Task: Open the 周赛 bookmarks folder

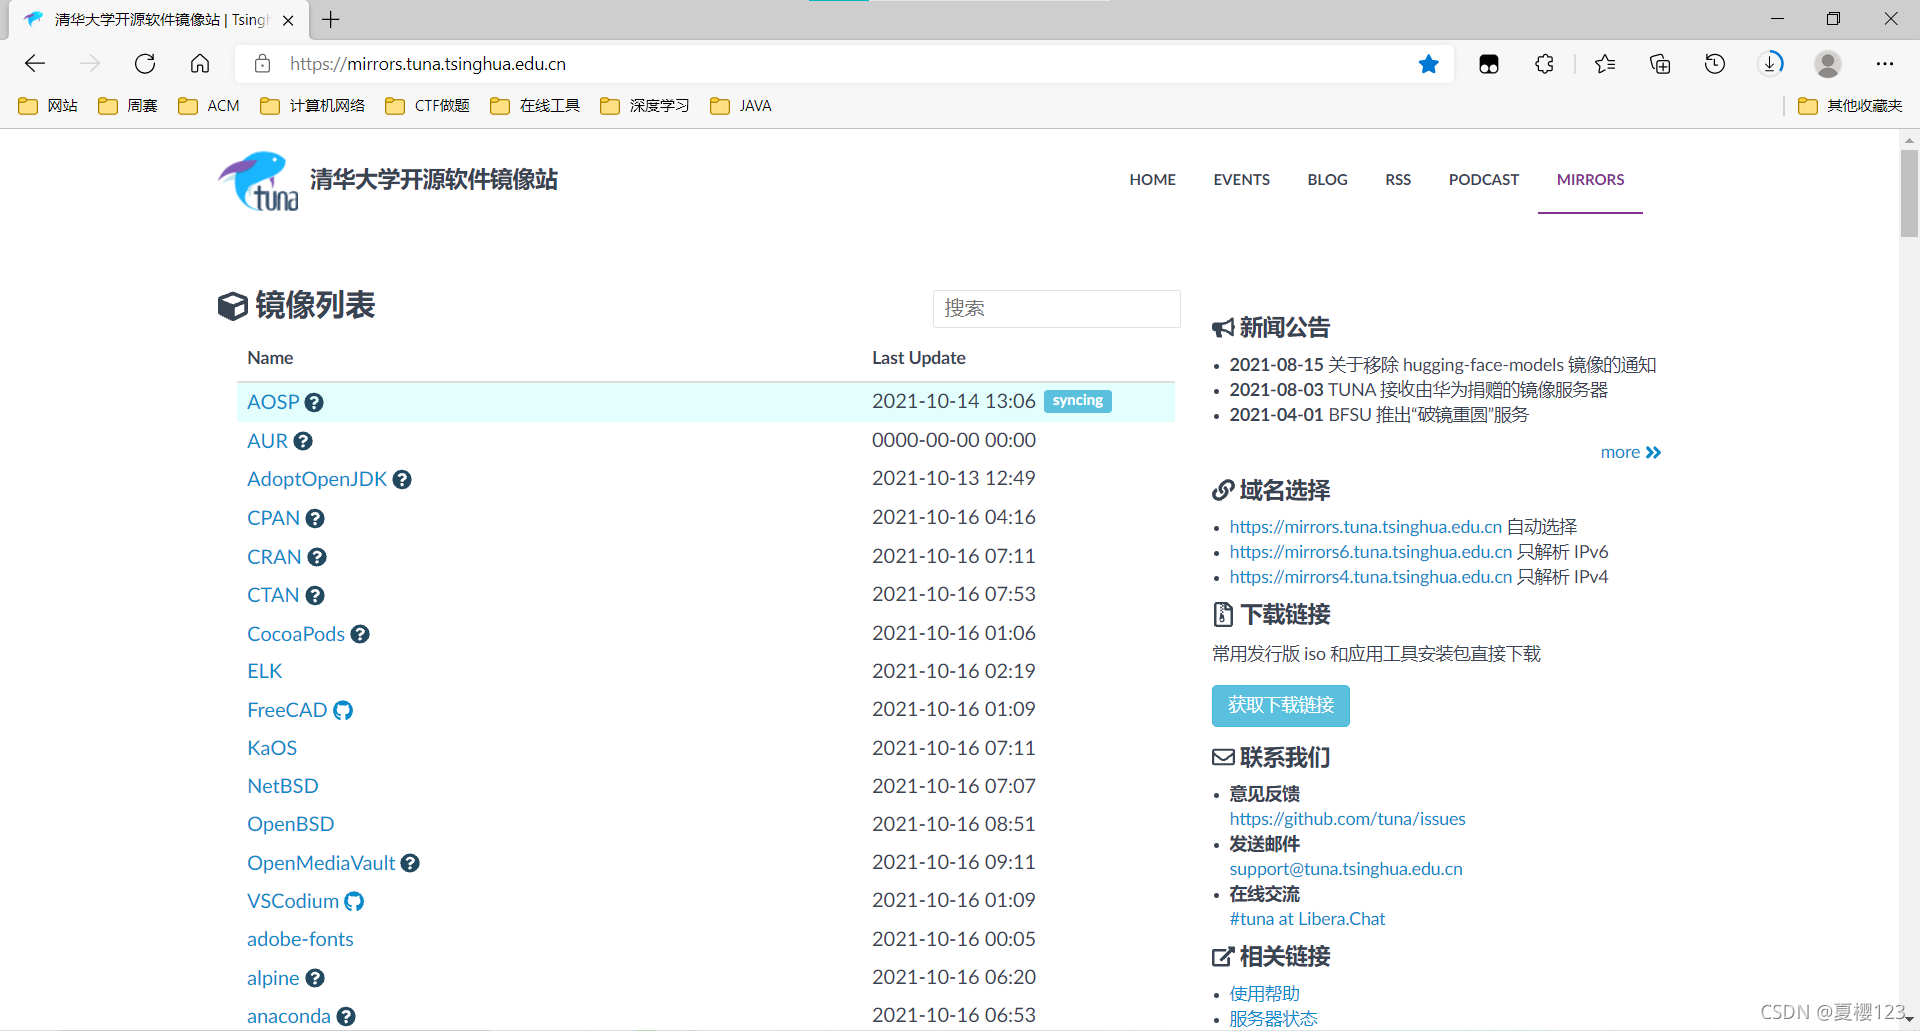Action: (x=128, y=106)
